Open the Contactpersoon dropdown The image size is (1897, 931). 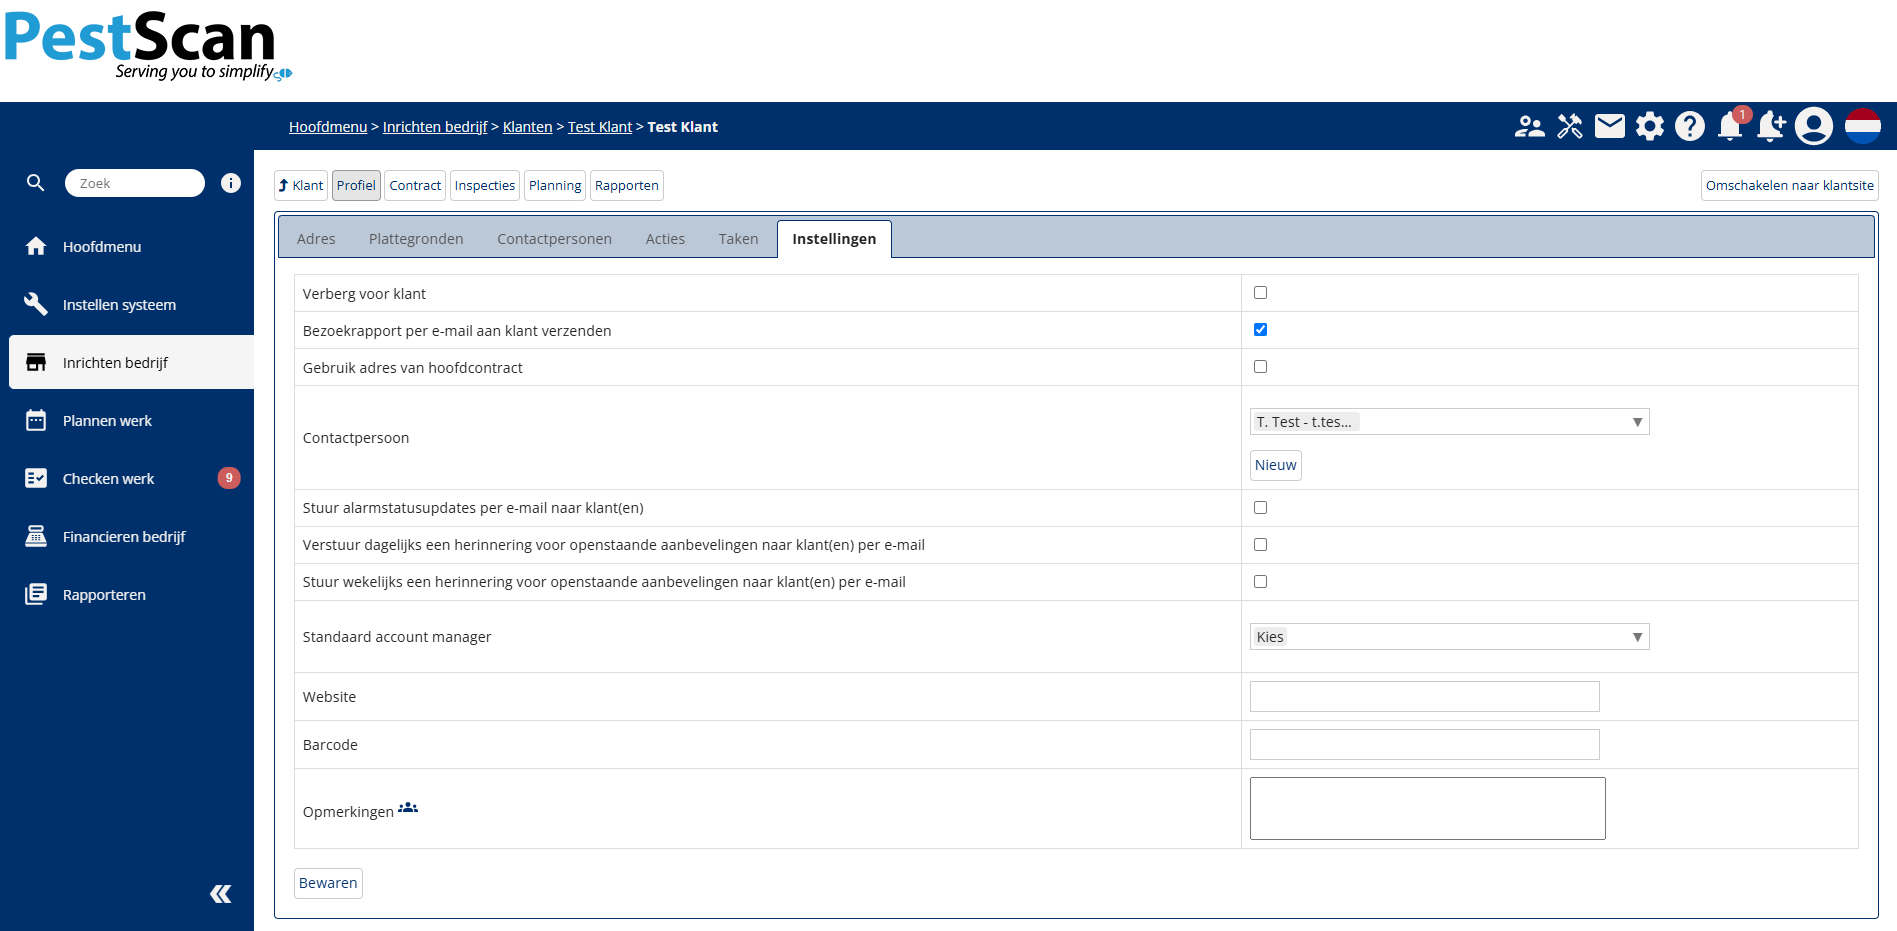[1449, 422]
